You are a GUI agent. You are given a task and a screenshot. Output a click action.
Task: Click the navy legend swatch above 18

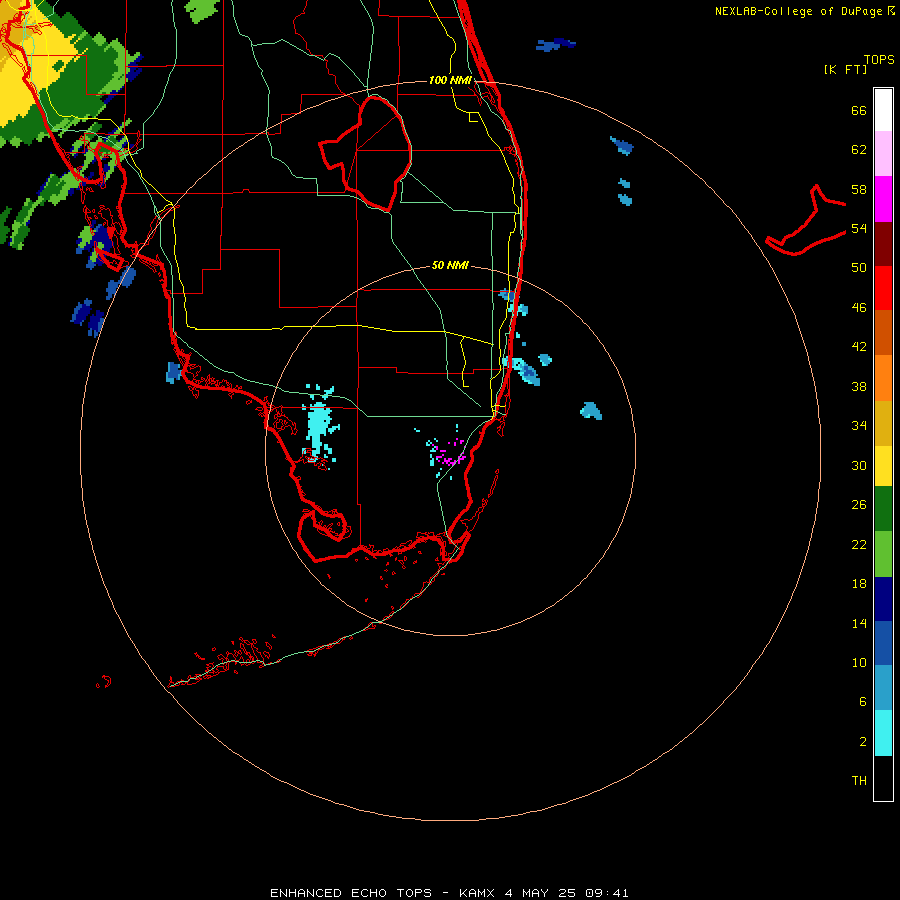click(883, 599)
